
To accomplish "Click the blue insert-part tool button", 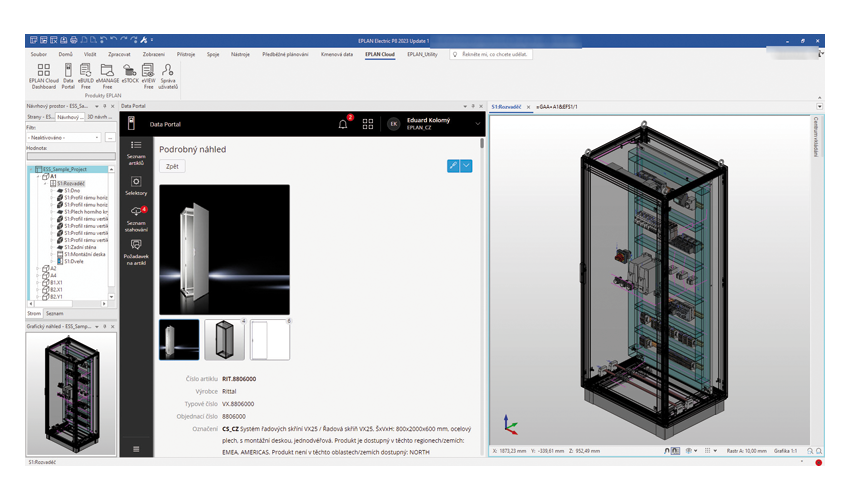I will click(453, 166).
